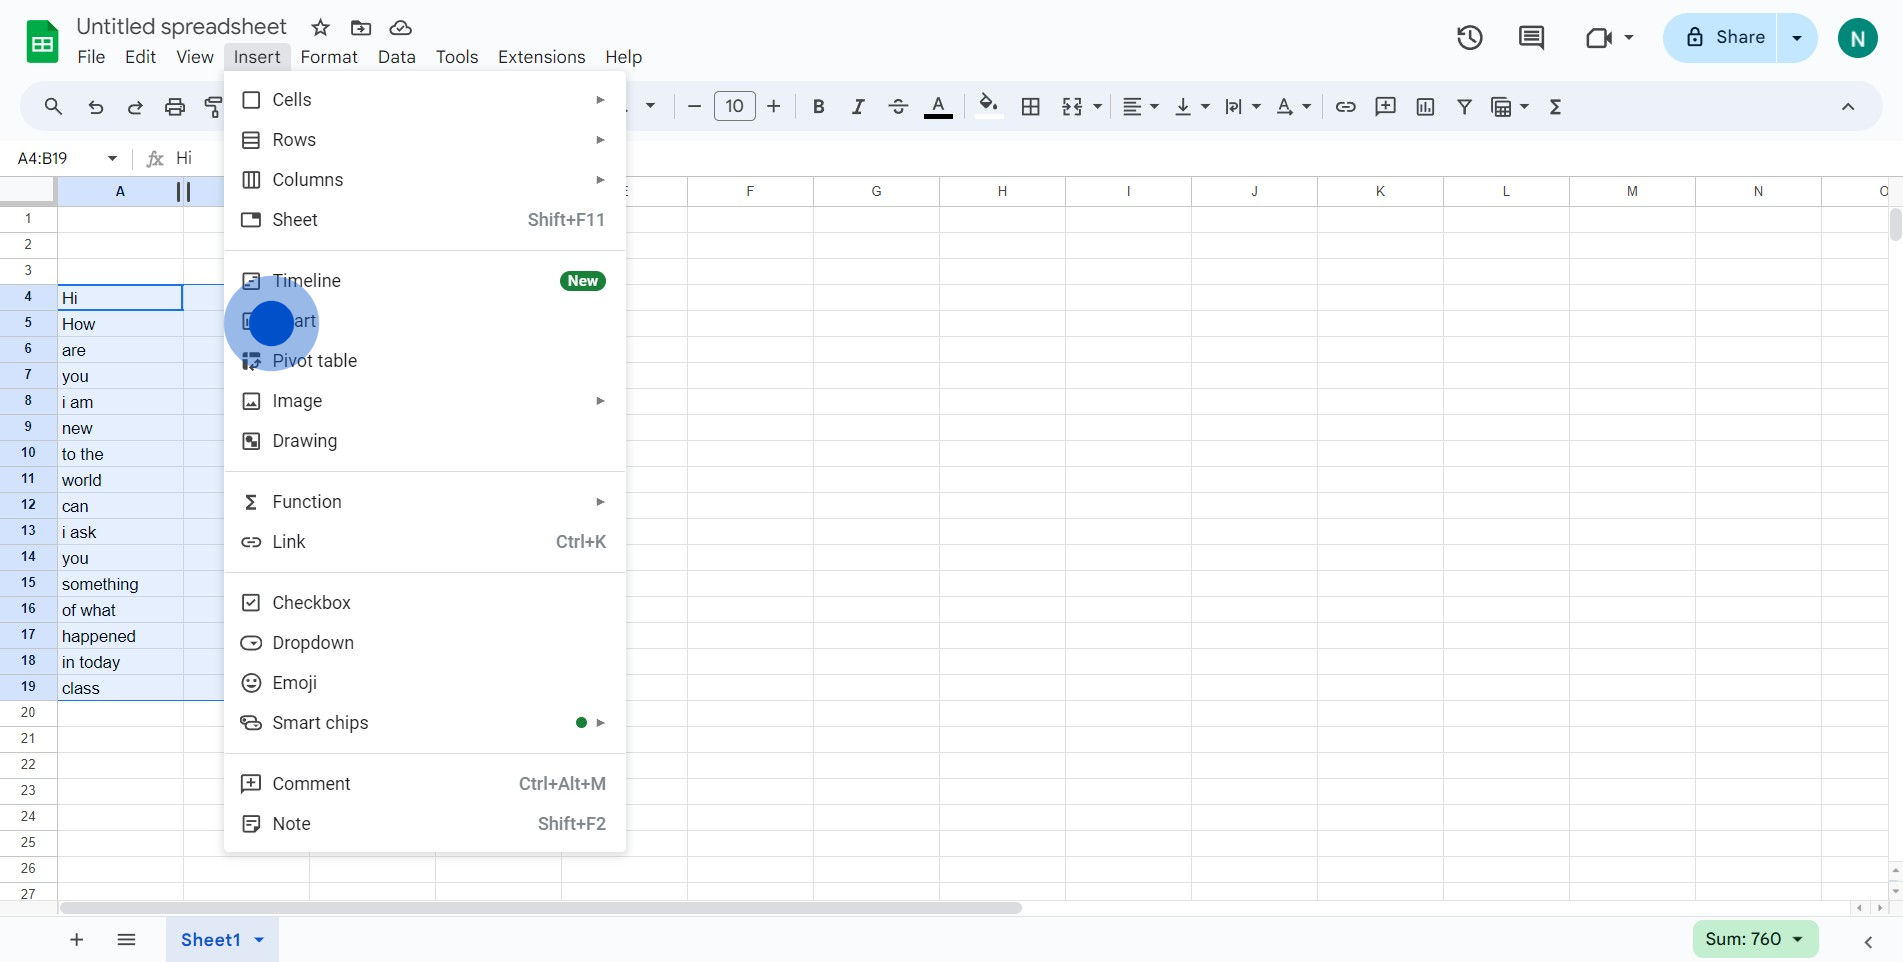The image size is (1903, 962).
Task: Open the comments panel icon
Action: pos(1531,38)
